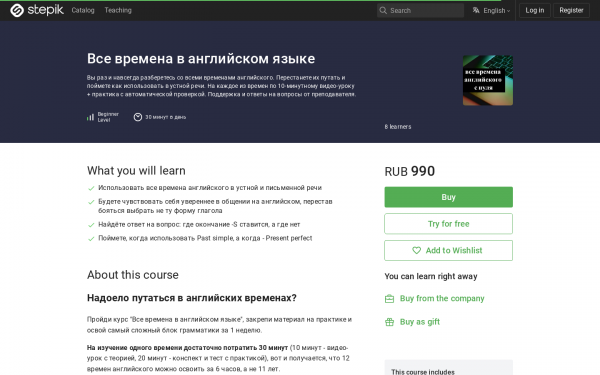Open the course cover thumbnail
The width and height of the screenshot is (600, 375).
(488, 80)
